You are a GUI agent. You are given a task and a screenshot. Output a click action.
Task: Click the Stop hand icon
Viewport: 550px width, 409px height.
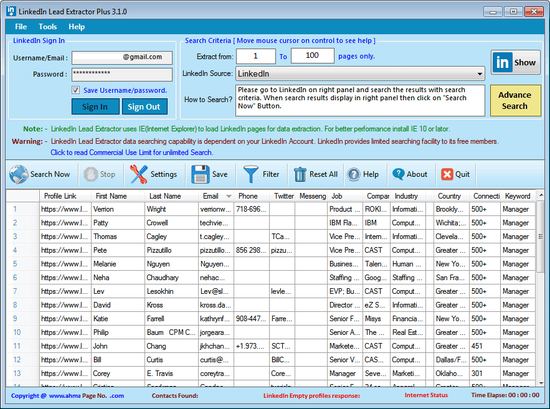tap(91, 174)
